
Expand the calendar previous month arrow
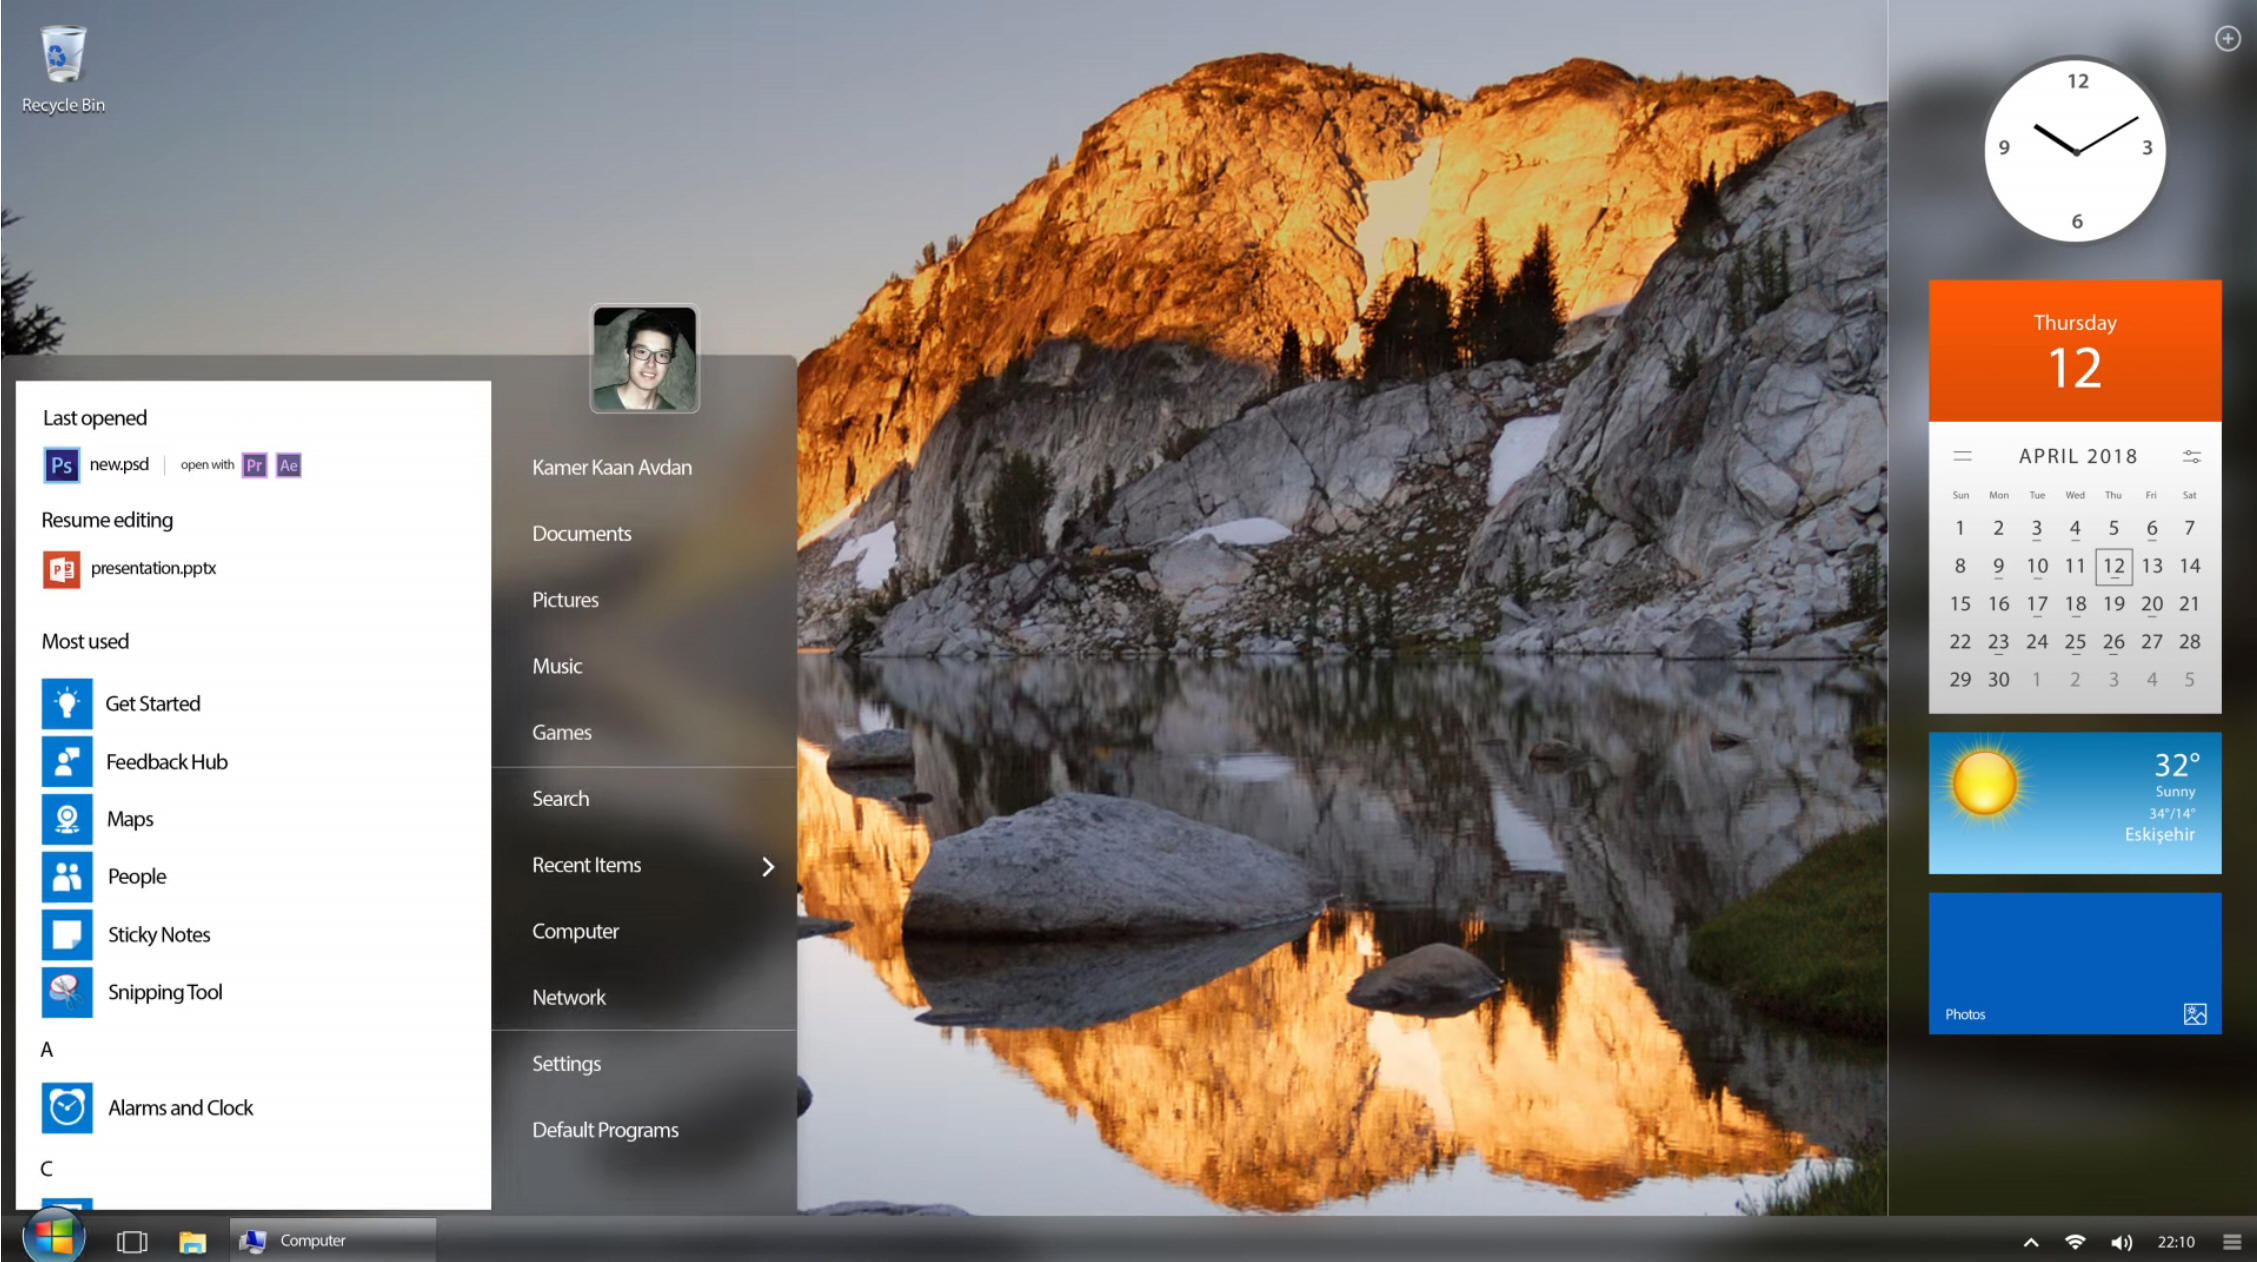pyautogui.click(x=1959, y=456)
